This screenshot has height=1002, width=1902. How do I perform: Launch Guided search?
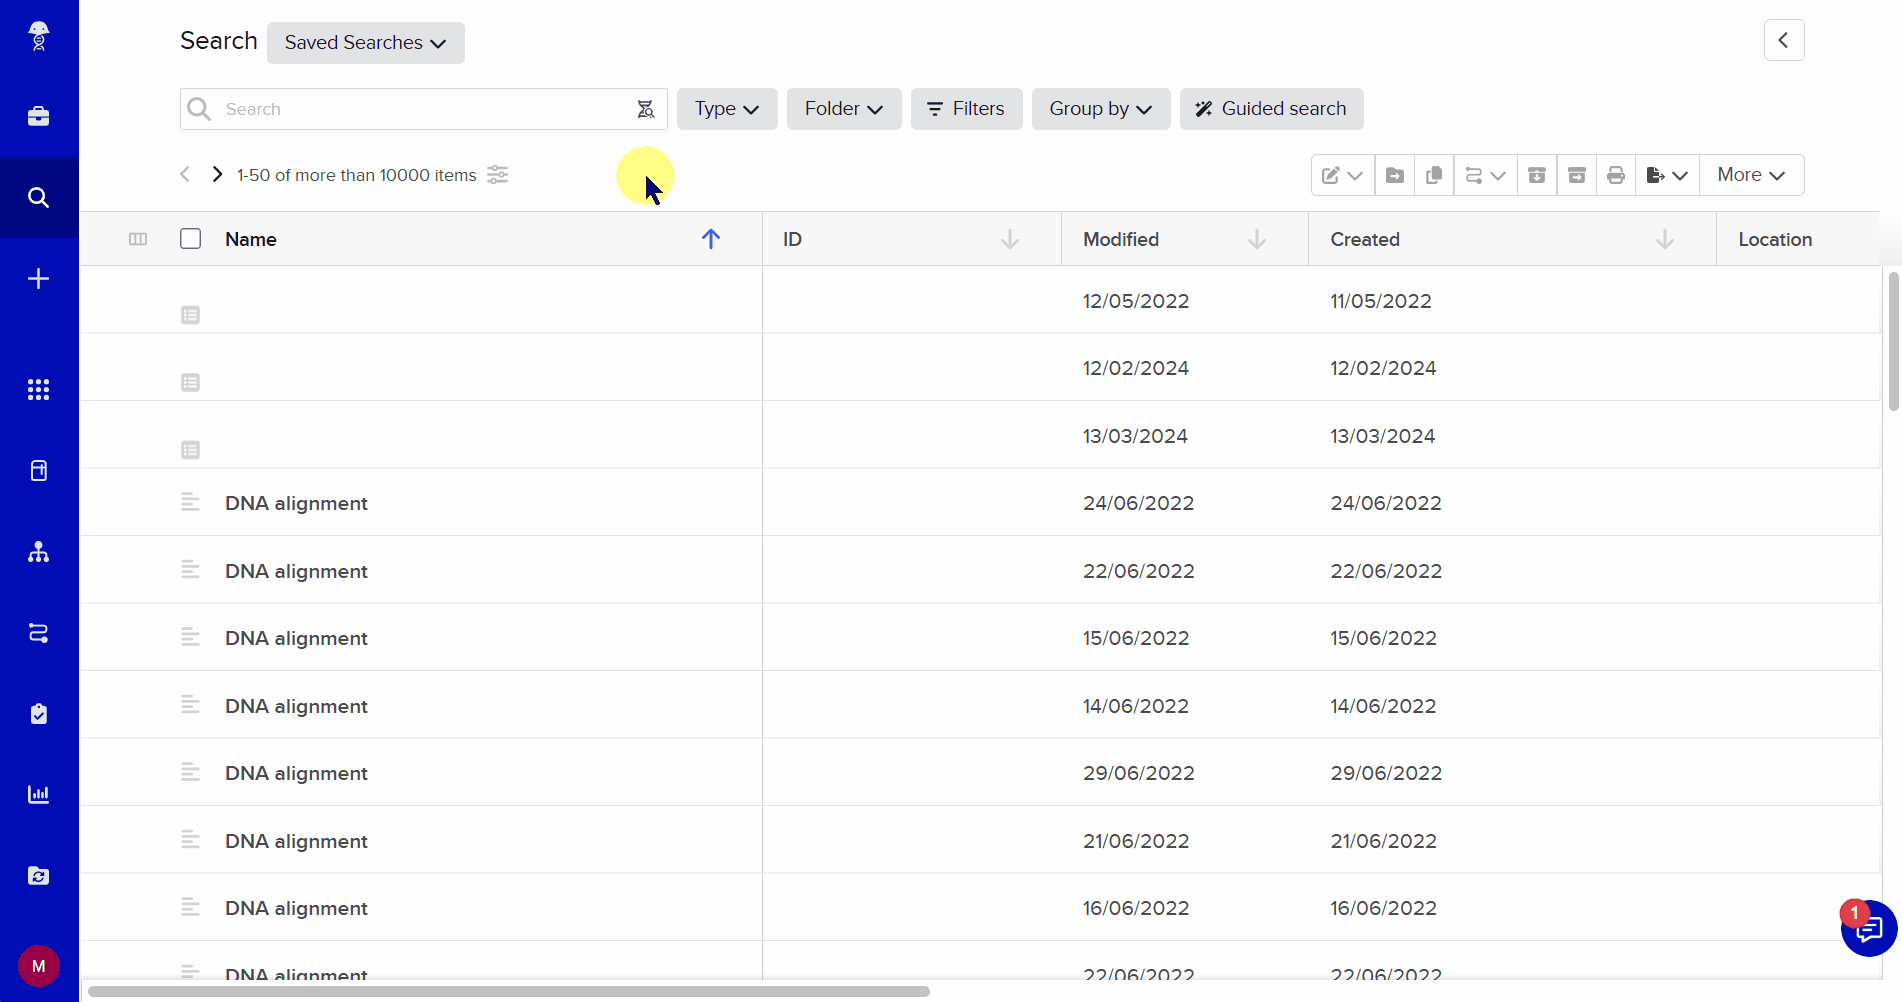tap(1271, 109)
